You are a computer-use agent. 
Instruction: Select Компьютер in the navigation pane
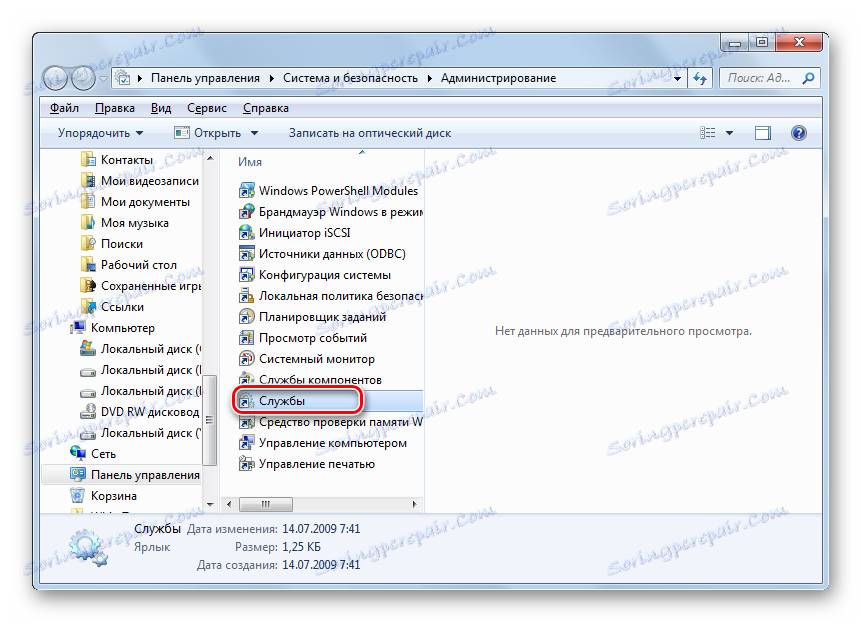[x=123, y=328]
